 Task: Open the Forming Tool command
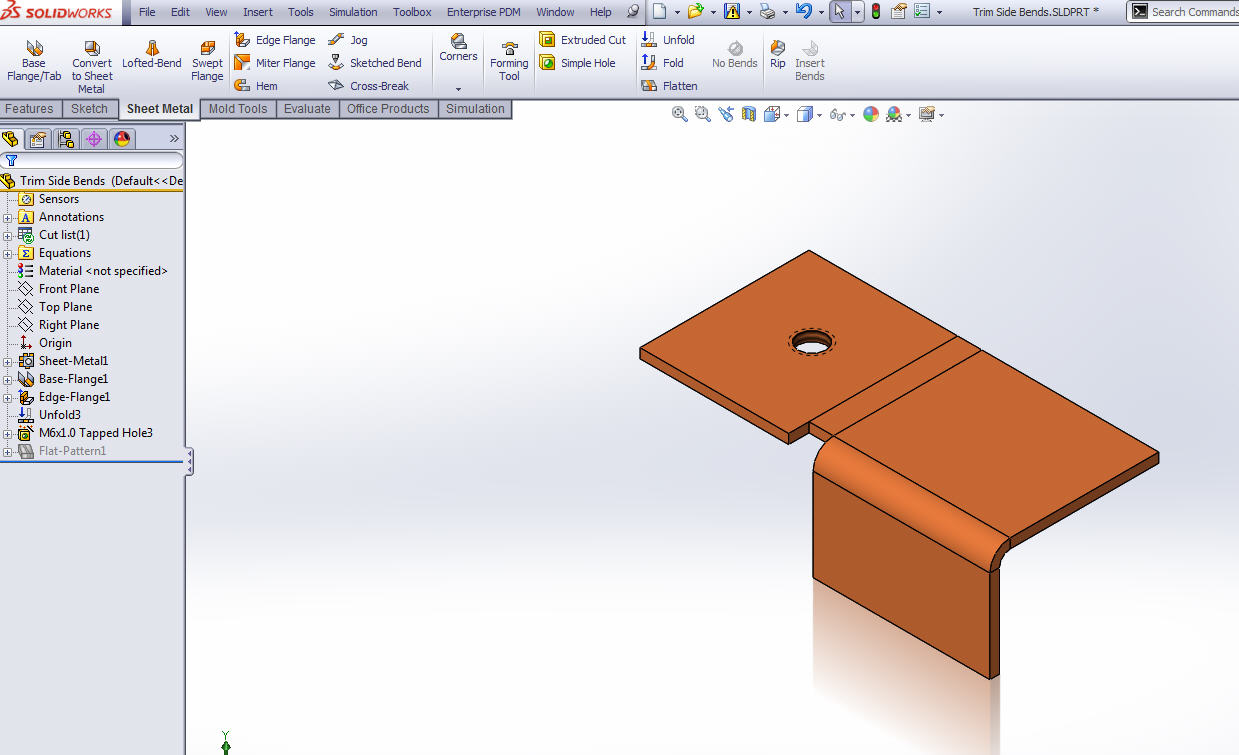click(509, 61)
